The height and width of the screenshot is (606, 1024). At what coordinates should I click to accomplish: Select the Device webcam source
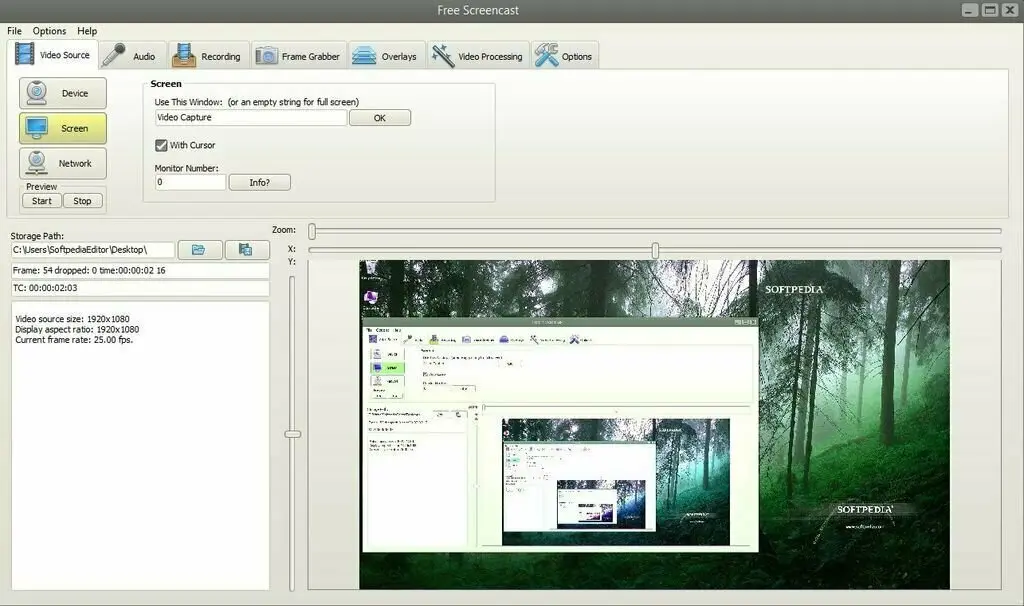tap(62, 93)
